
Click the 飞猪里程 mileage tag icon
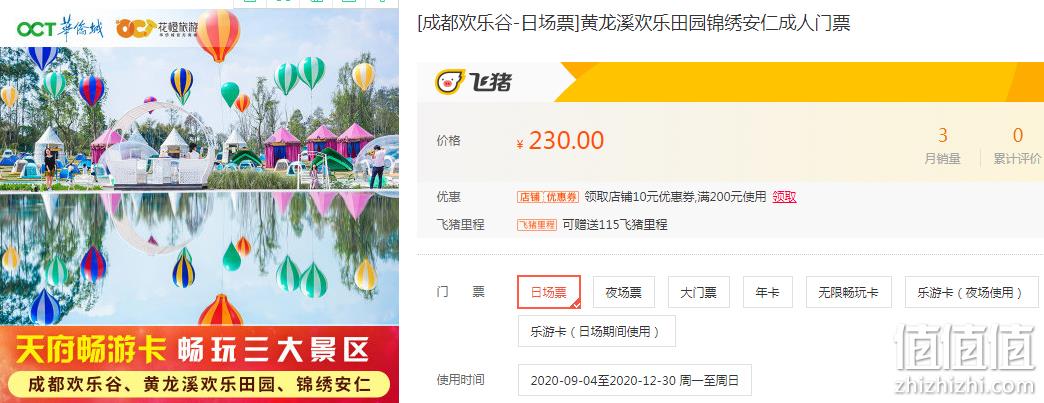pos(537,225)
